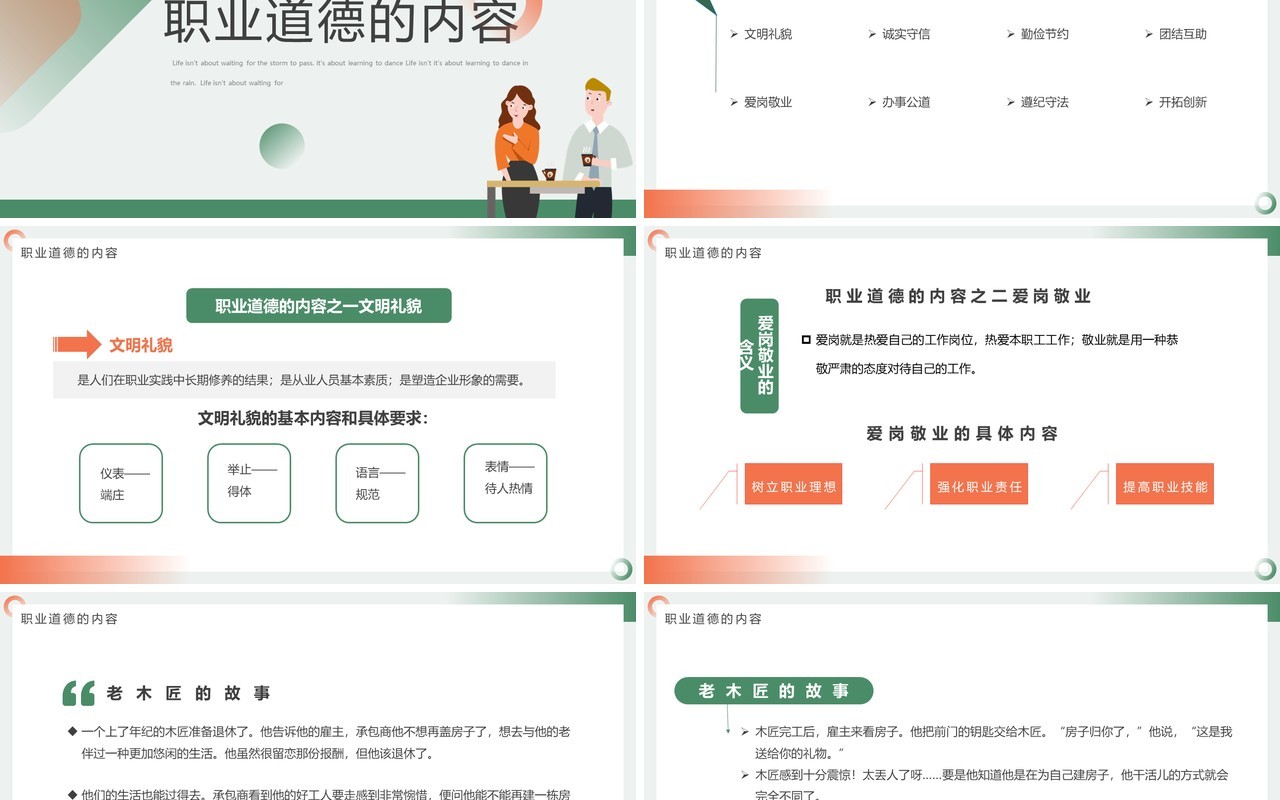Click the green quotation mark icon

[78, 693]
